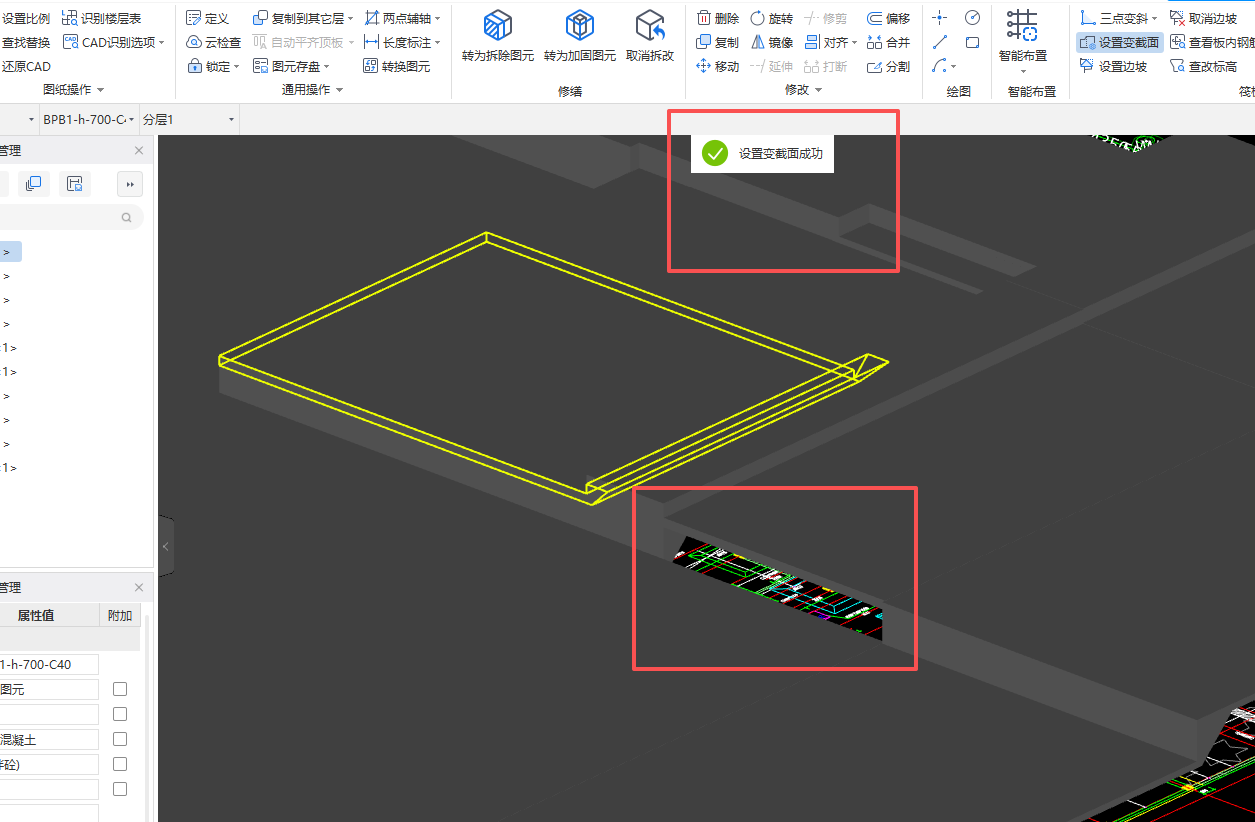The width and height of the screenshot is (1255, 822).
Task: Click 合并 merge tool
Action: (889, 42)
